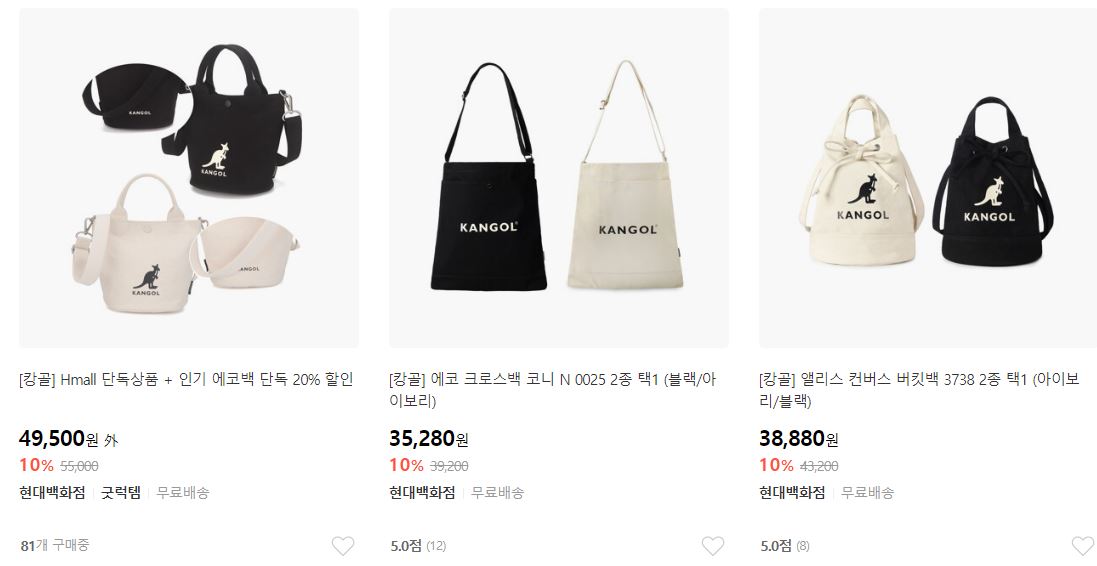View the 5.0점 (8) rating of bucket bag

(785, 546)
